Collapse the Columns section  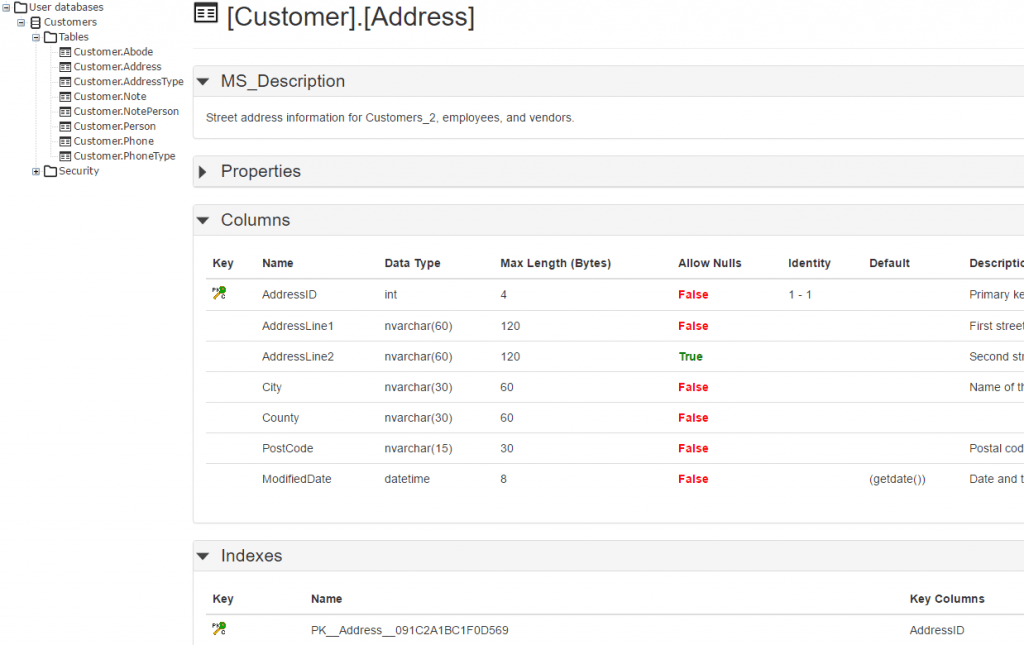point(203,220)
